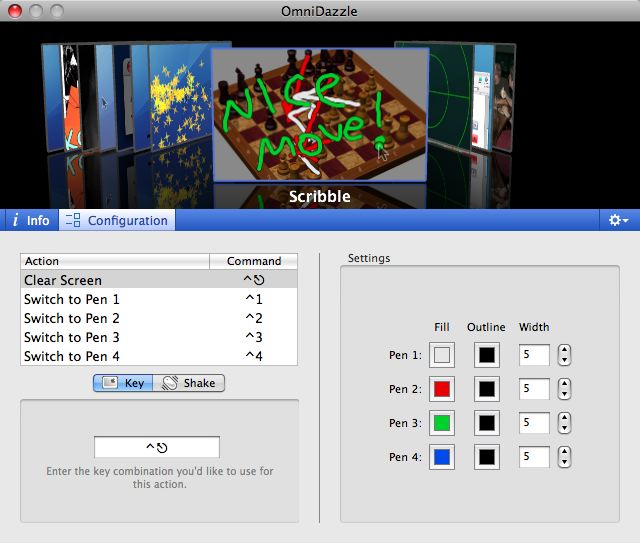Open the gear action menu
The image size is (640, 543).
[x=618, y=220]
